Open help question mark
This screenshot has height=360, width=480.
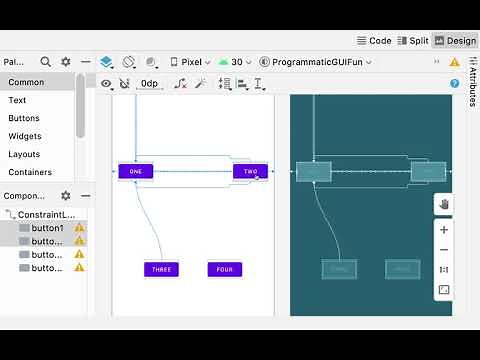point(454,83)
